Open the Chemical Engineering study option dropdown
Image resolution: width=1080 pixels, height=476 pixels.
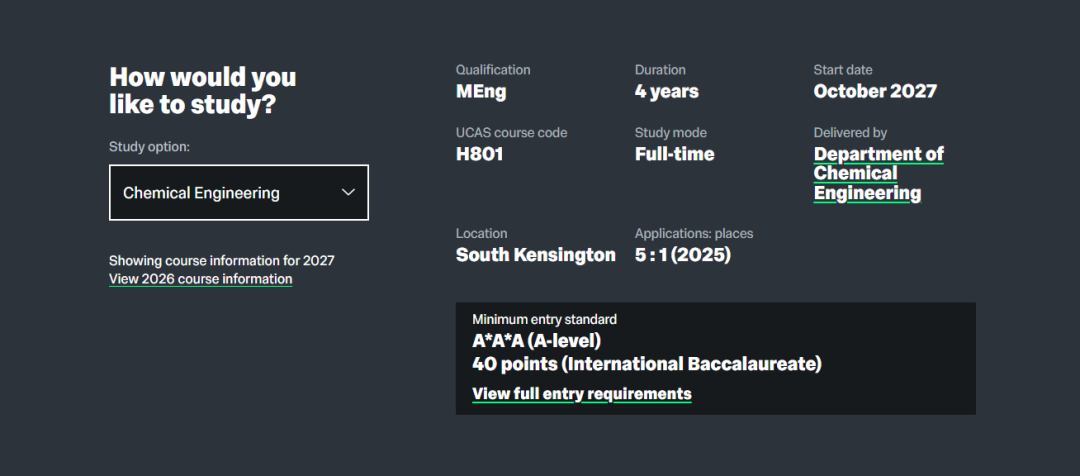[x=238, y=193]
